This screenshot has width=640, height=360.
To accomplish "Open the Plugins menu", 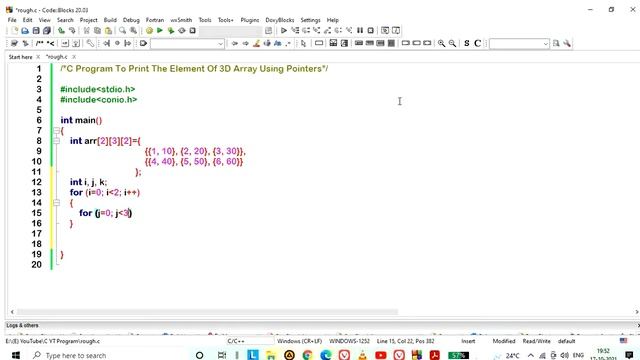I will point(250,20).
